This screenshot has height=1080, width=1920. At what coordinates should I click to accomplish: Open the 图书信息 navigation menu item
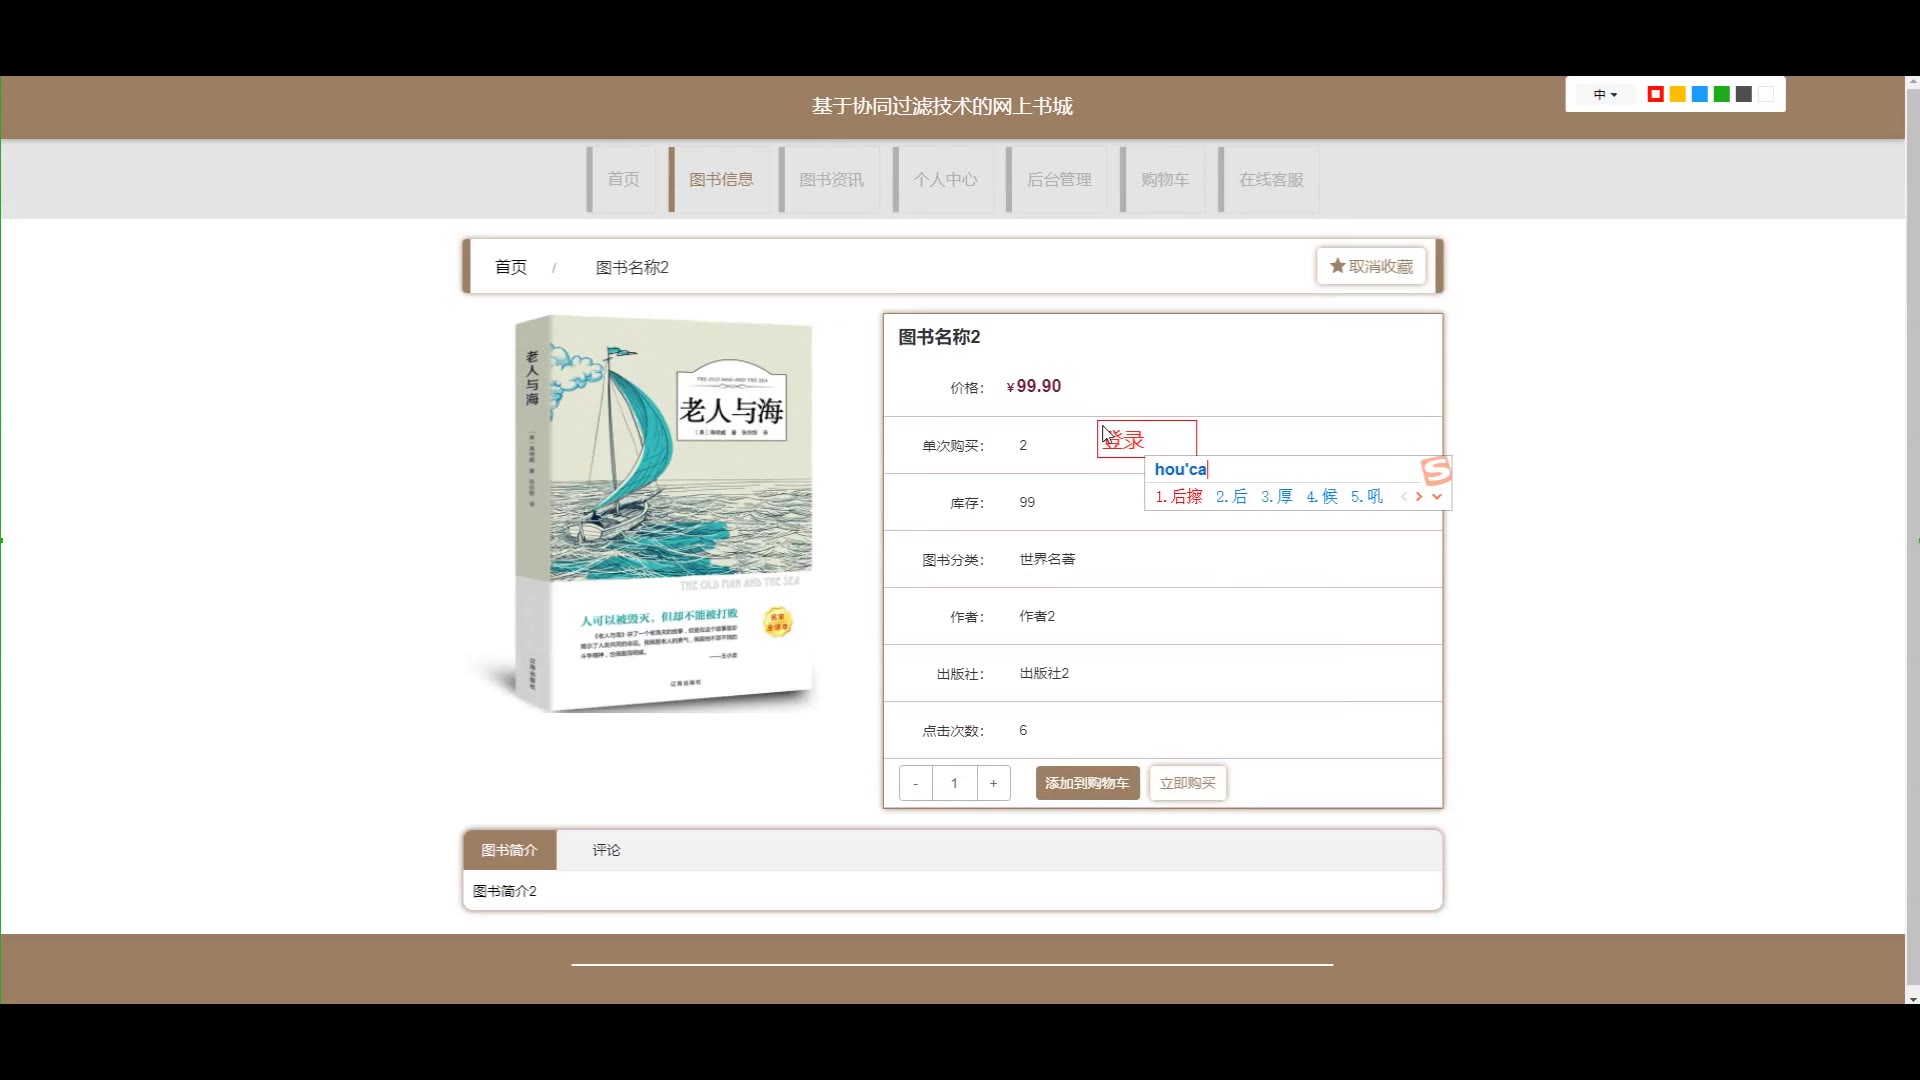(x=721, y=180)
